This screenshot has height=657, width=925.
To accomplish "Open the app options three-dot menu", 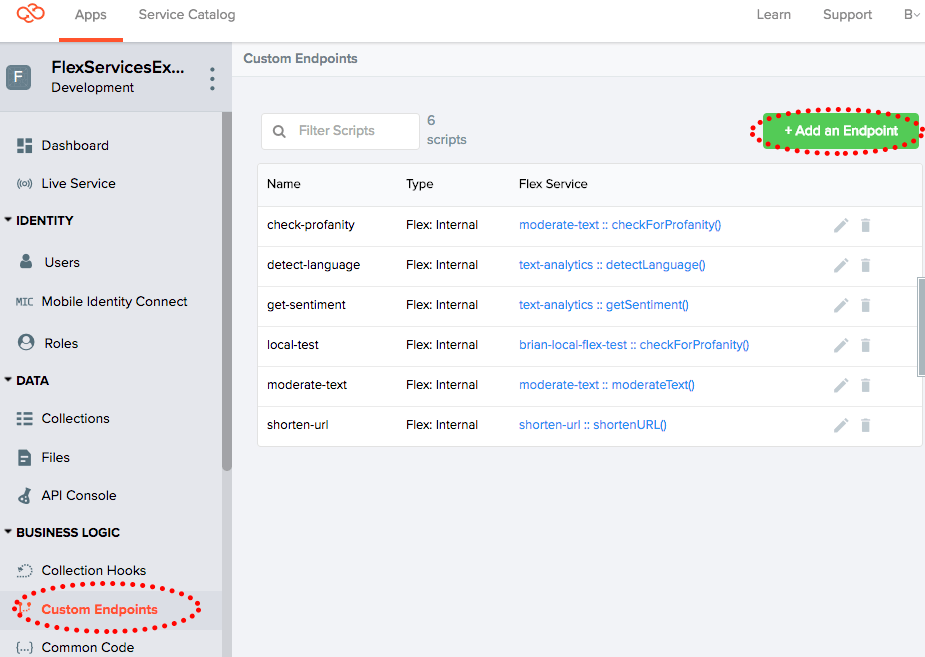I will [x=212, y=78].
